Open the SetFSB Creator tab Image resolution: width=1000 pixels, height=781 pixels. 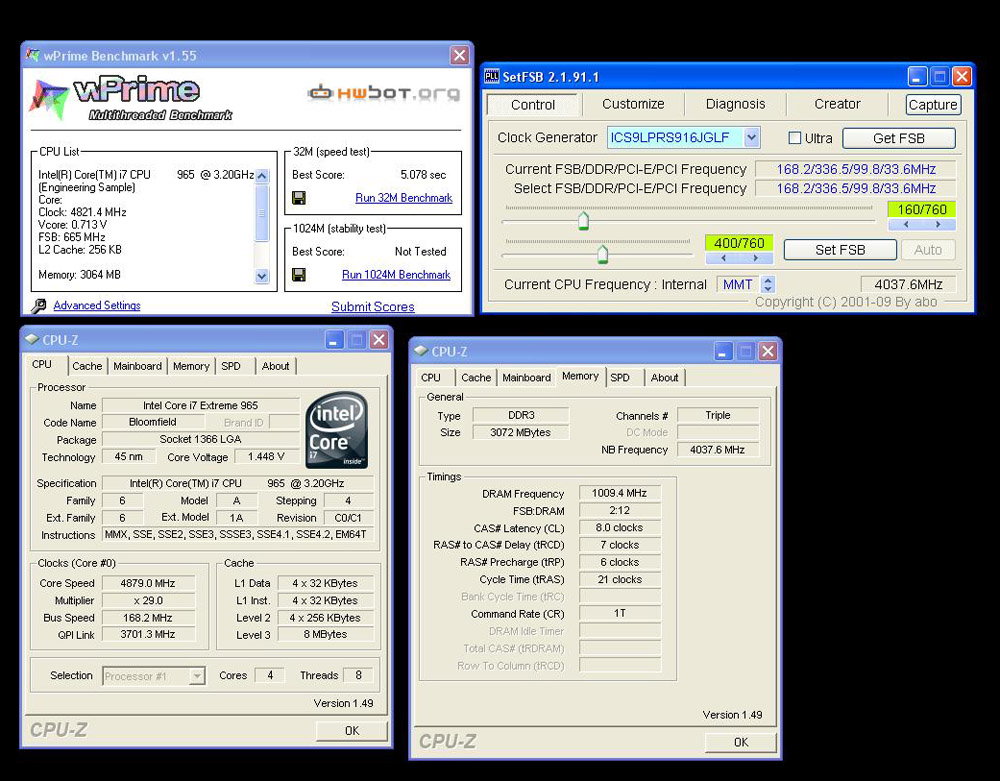pos(837,104)
